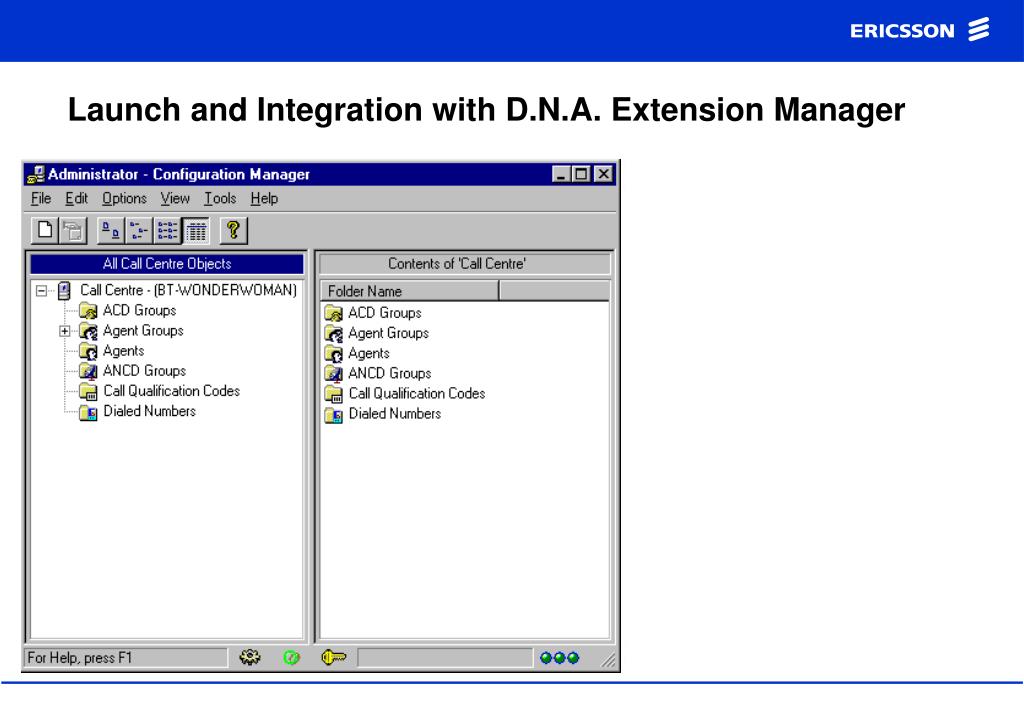1024x724 pixels.
Task: Switch to List view toolbar button
Action: (167, 230)
